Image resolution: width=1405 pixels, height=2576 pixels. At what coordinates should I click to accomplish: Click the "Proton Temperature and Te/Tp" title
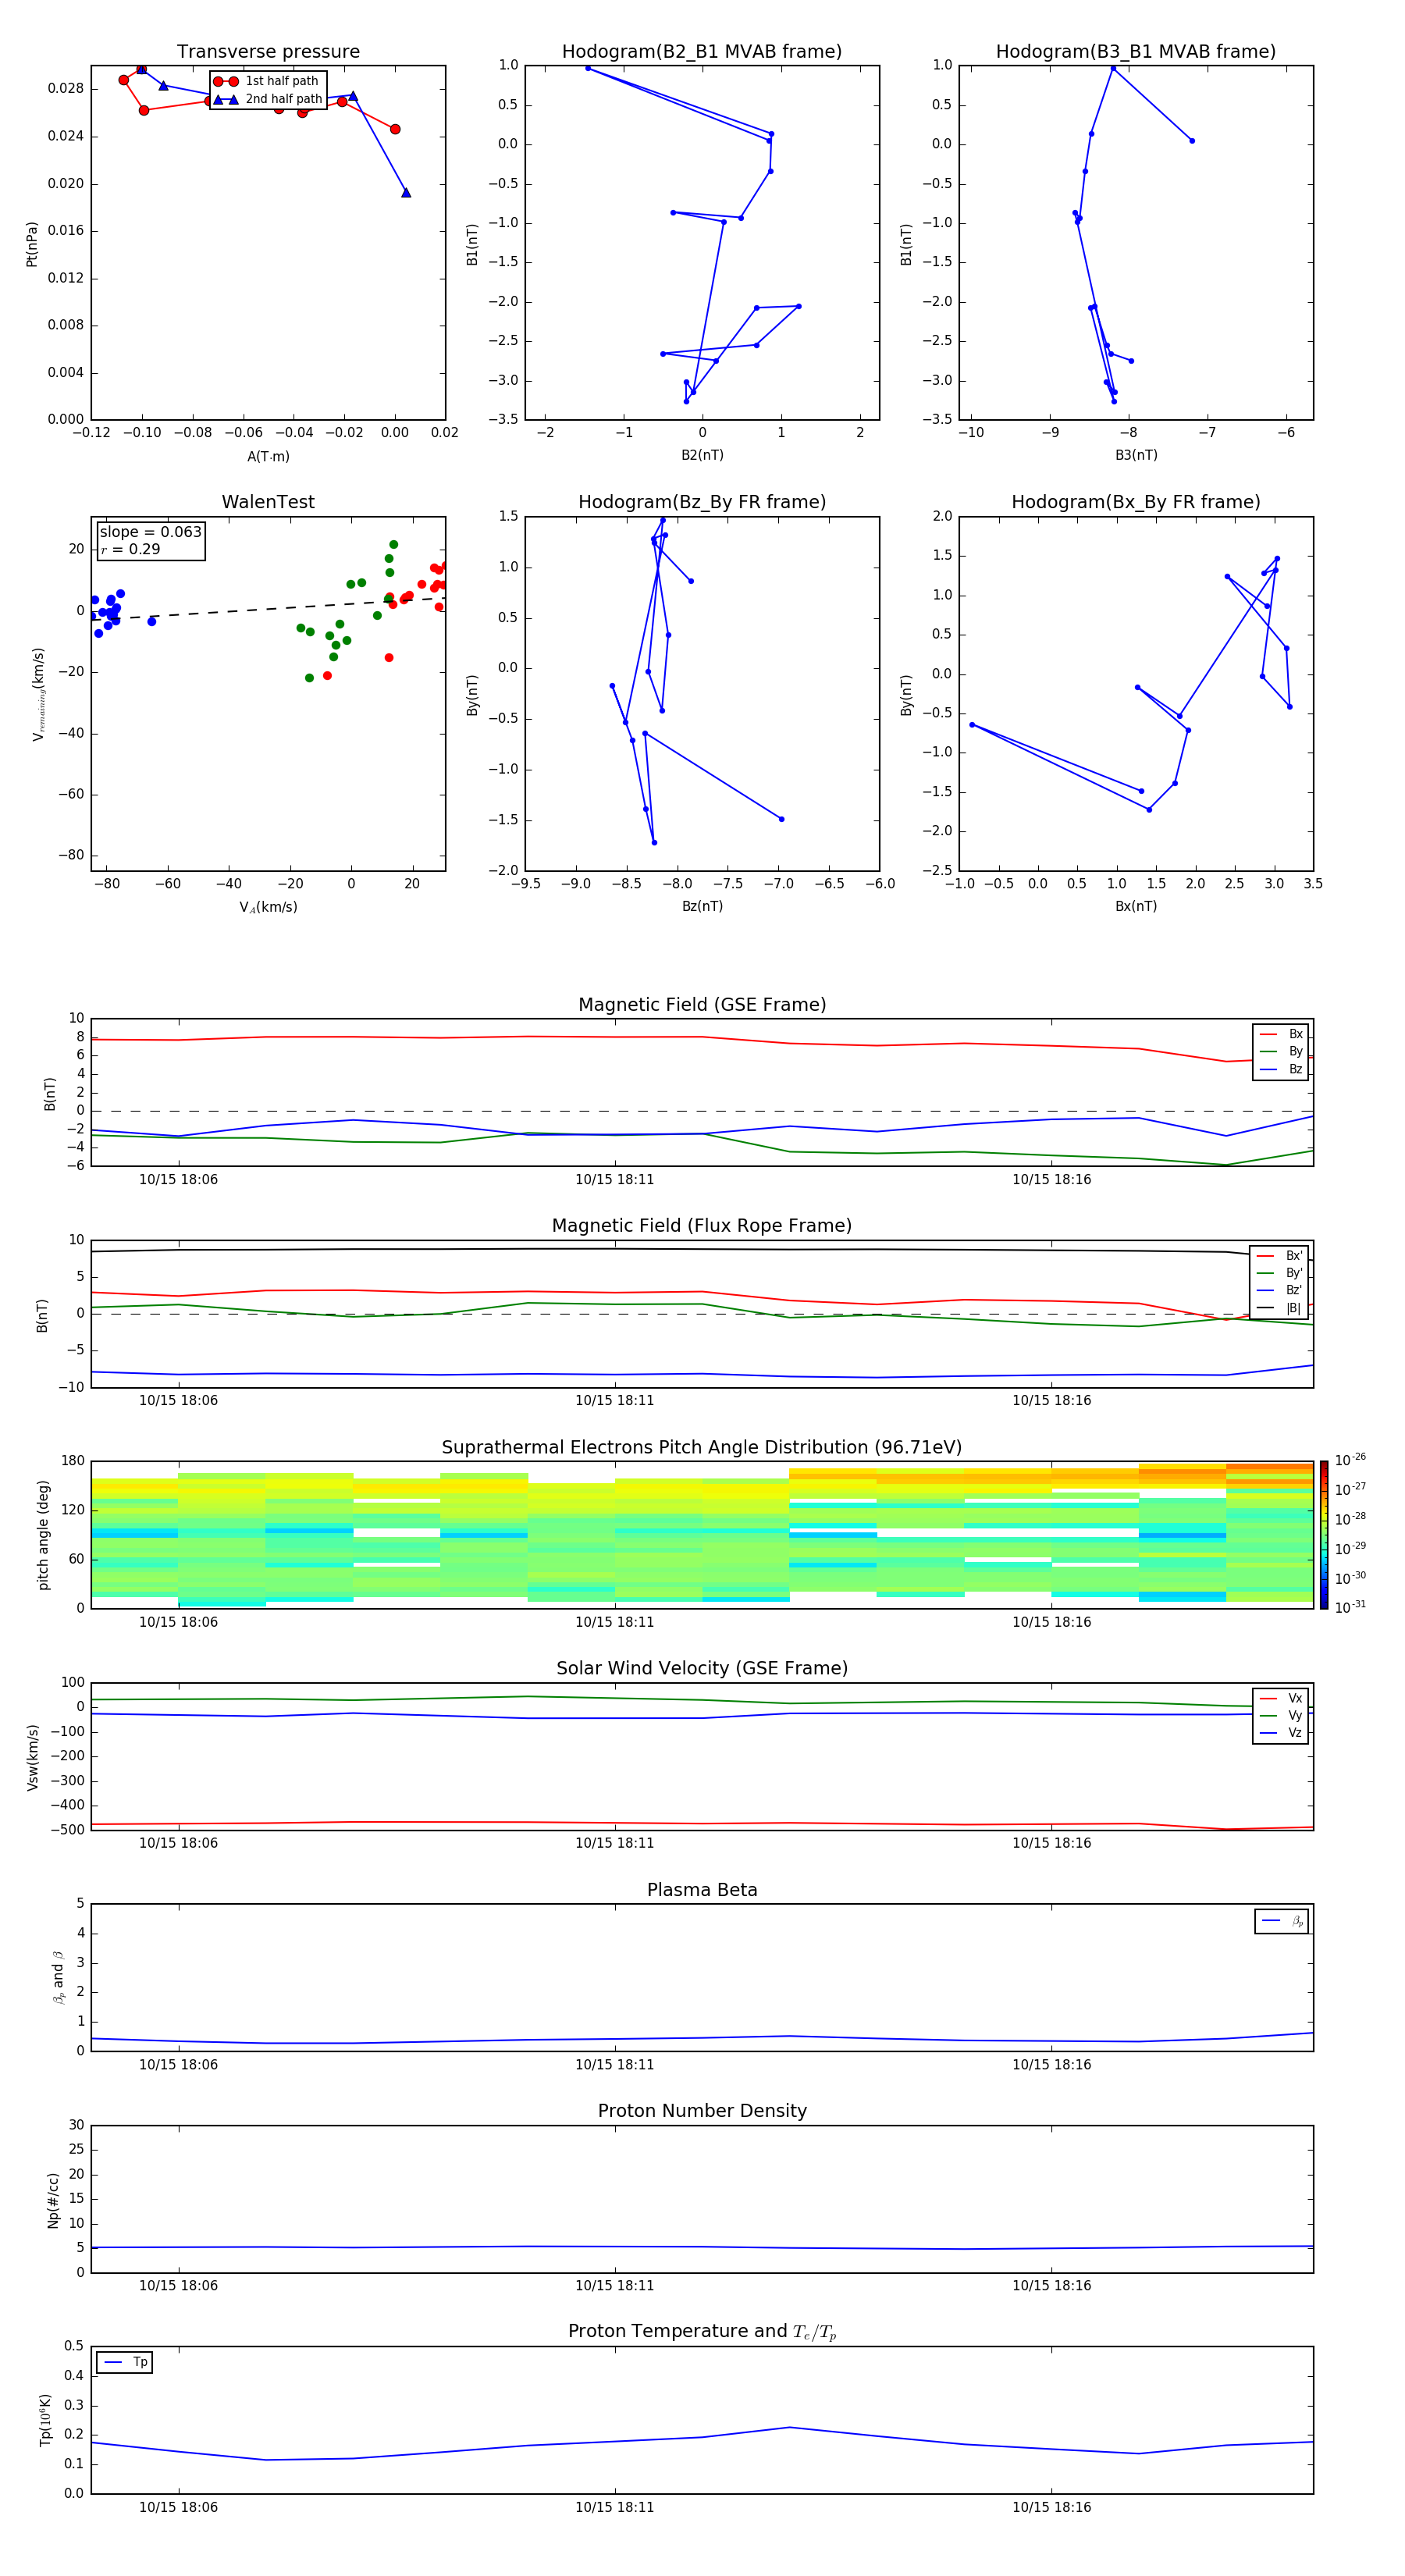(702, 2332)
